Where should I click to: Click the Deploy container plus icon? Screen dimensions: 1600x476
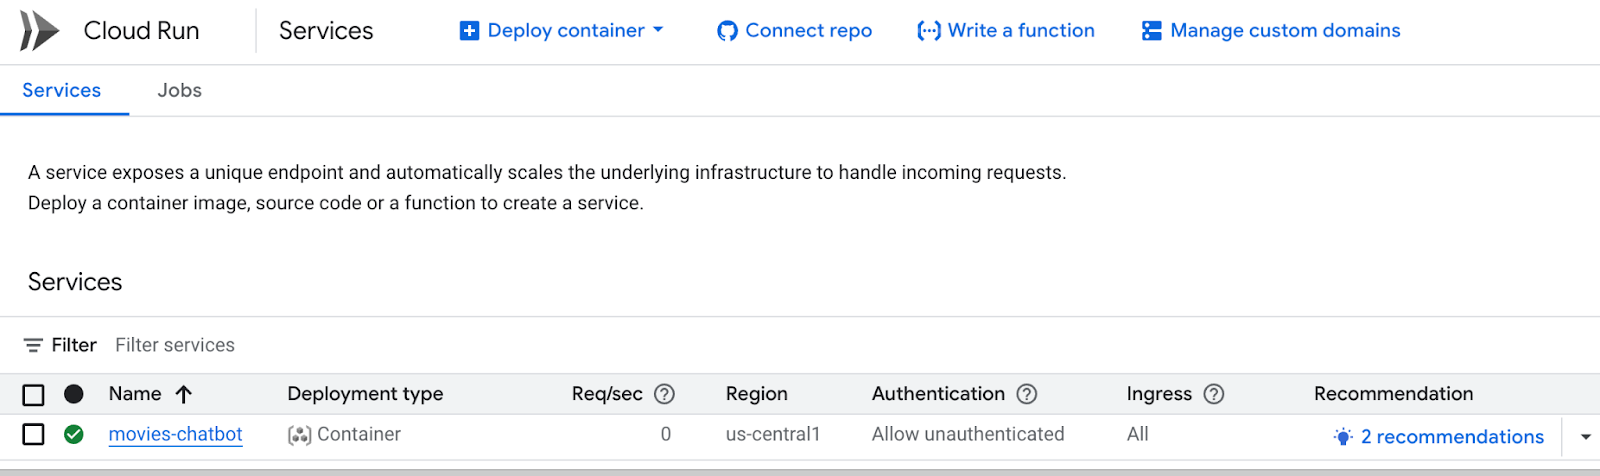[x=469, y=31]
